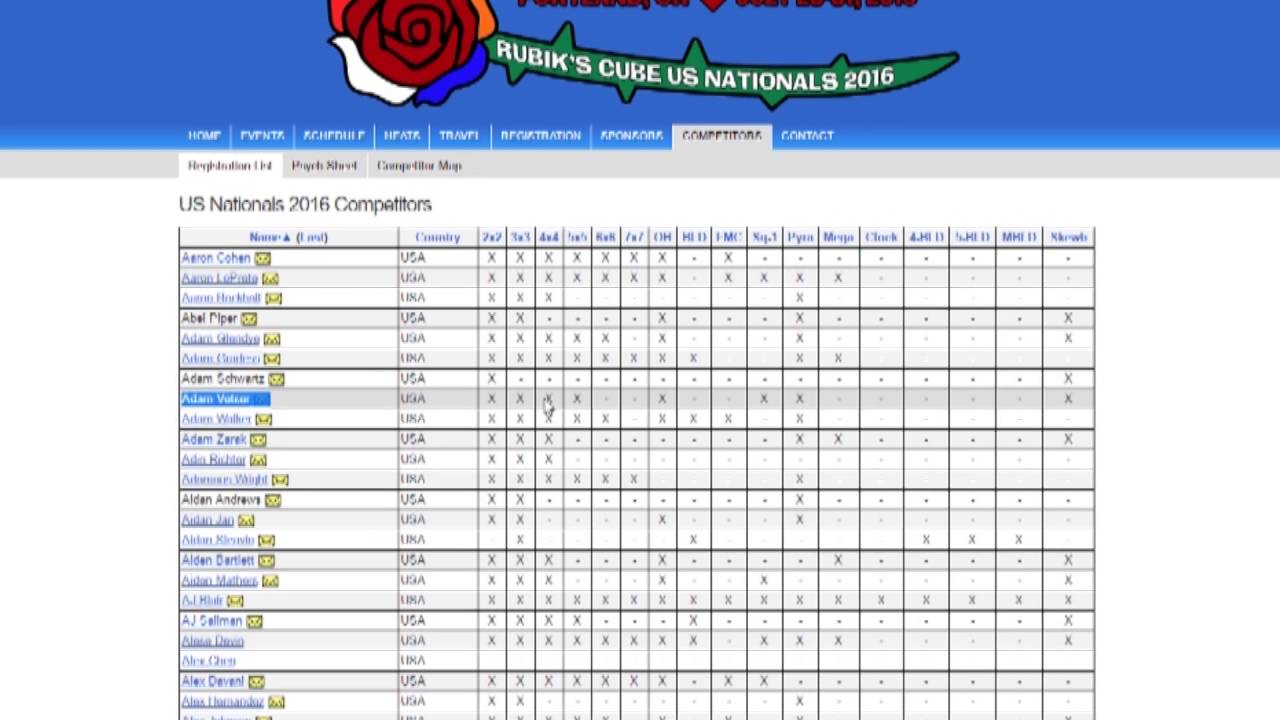This screenshot has width=1280, height=720.
Task: Click the name Abel Piper
Action: click(x=209, y=319)
